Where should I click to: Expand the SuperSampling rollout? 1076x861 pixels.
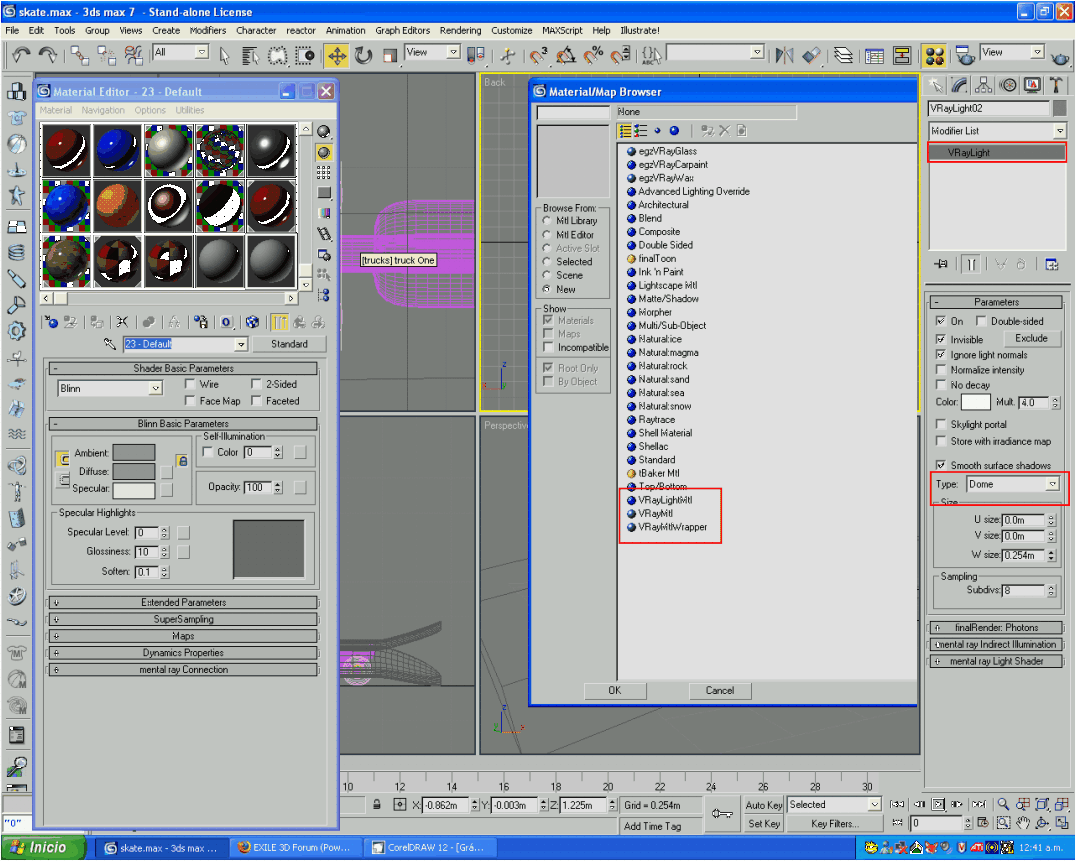[183, 619]
